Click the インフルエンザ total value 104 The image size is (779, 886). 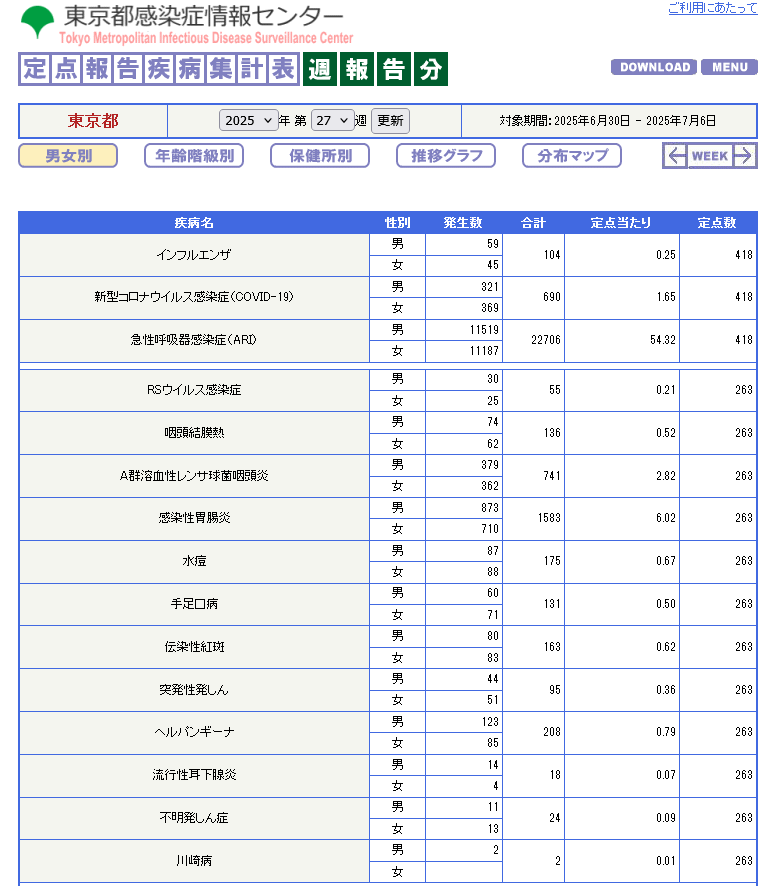pyautogui.click(x=551, y=255)
